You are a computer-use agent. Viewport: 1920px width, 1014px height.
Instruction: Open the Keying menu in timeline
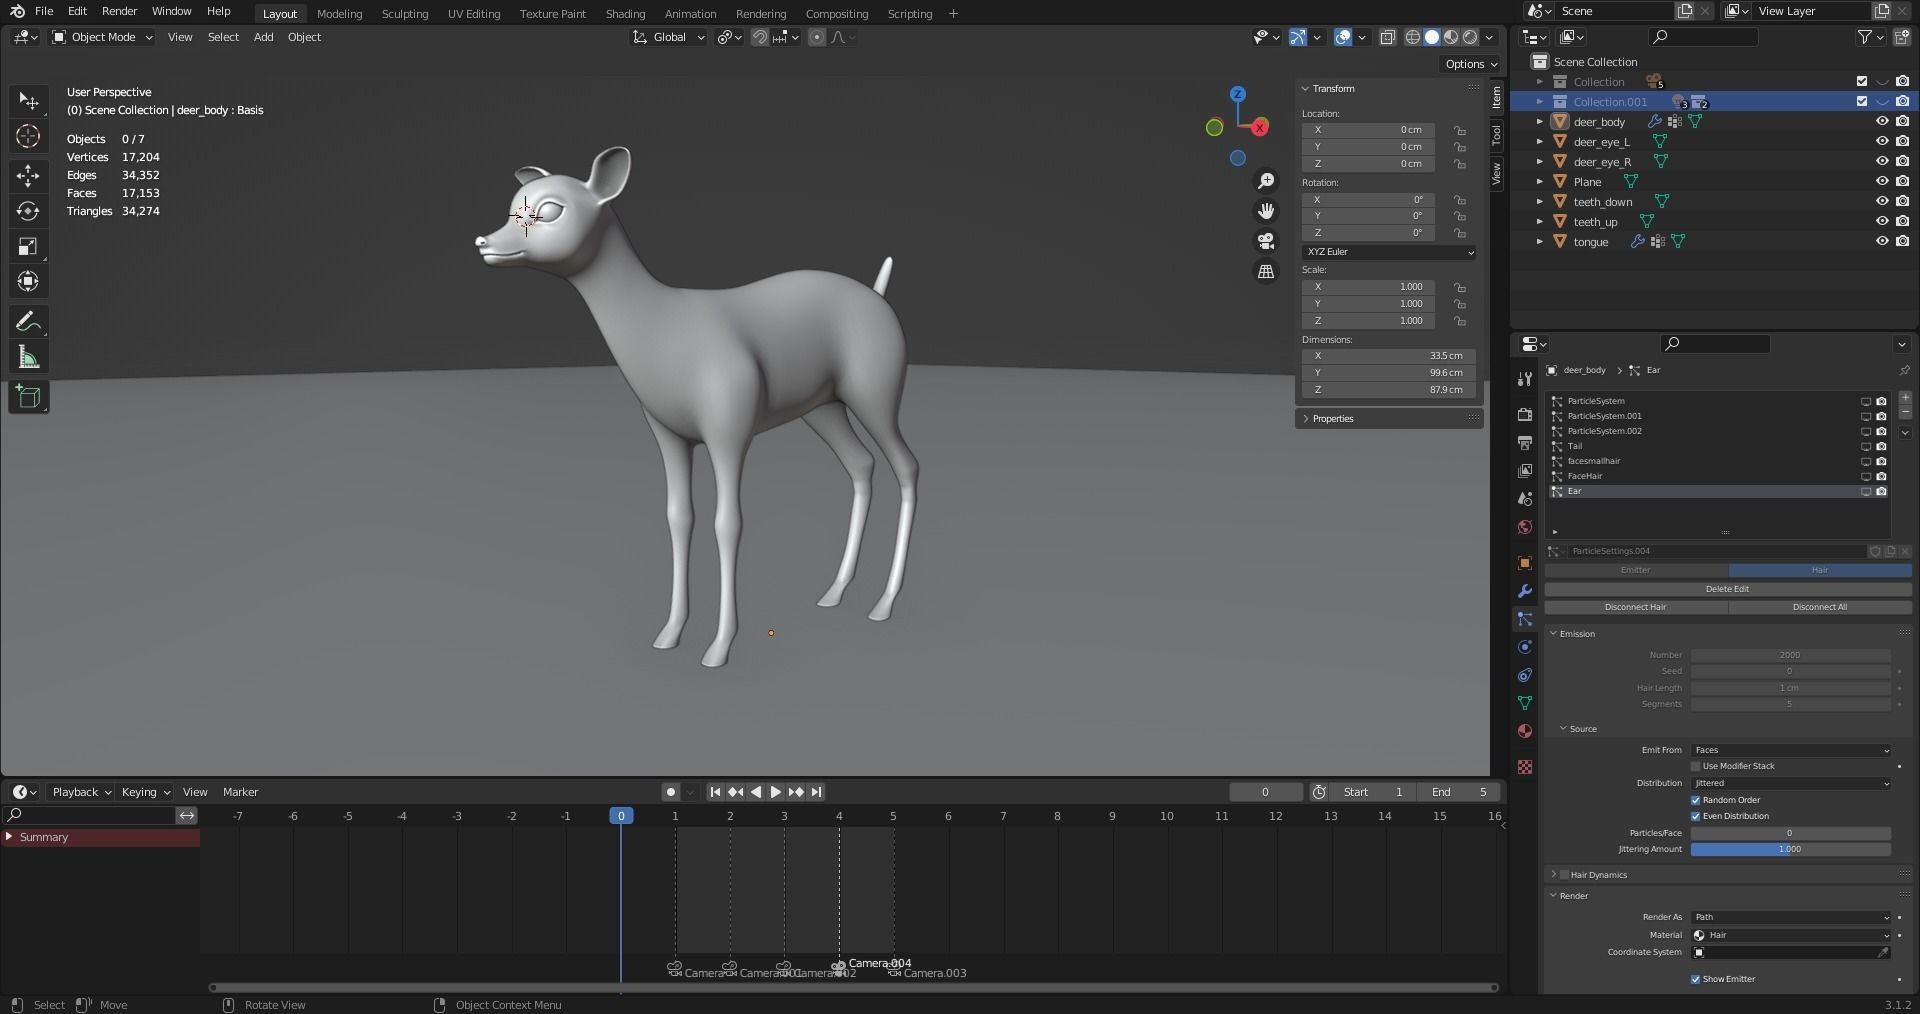pyautogui.click(x=145, y=792)
